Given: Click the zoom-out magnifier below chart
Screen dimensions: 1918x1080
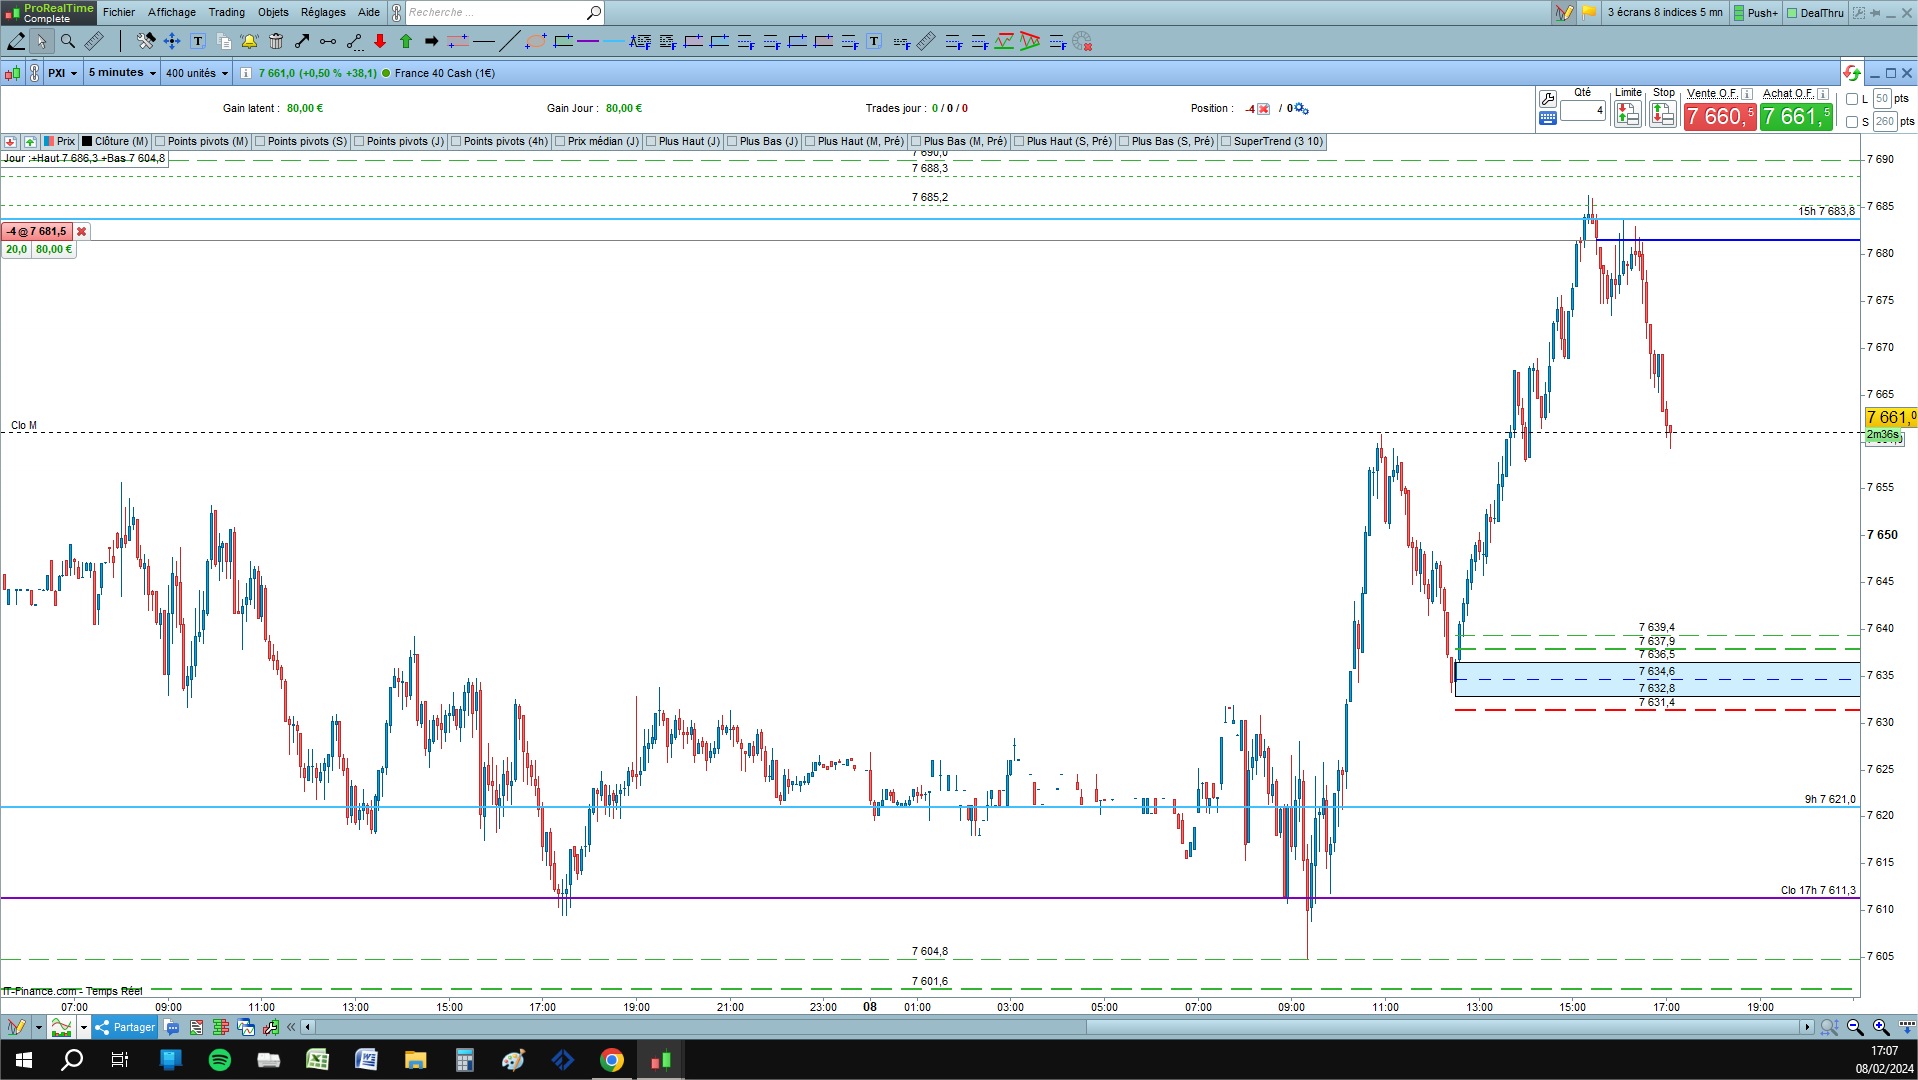Looking at the screenshot, I should 1855,1027.
